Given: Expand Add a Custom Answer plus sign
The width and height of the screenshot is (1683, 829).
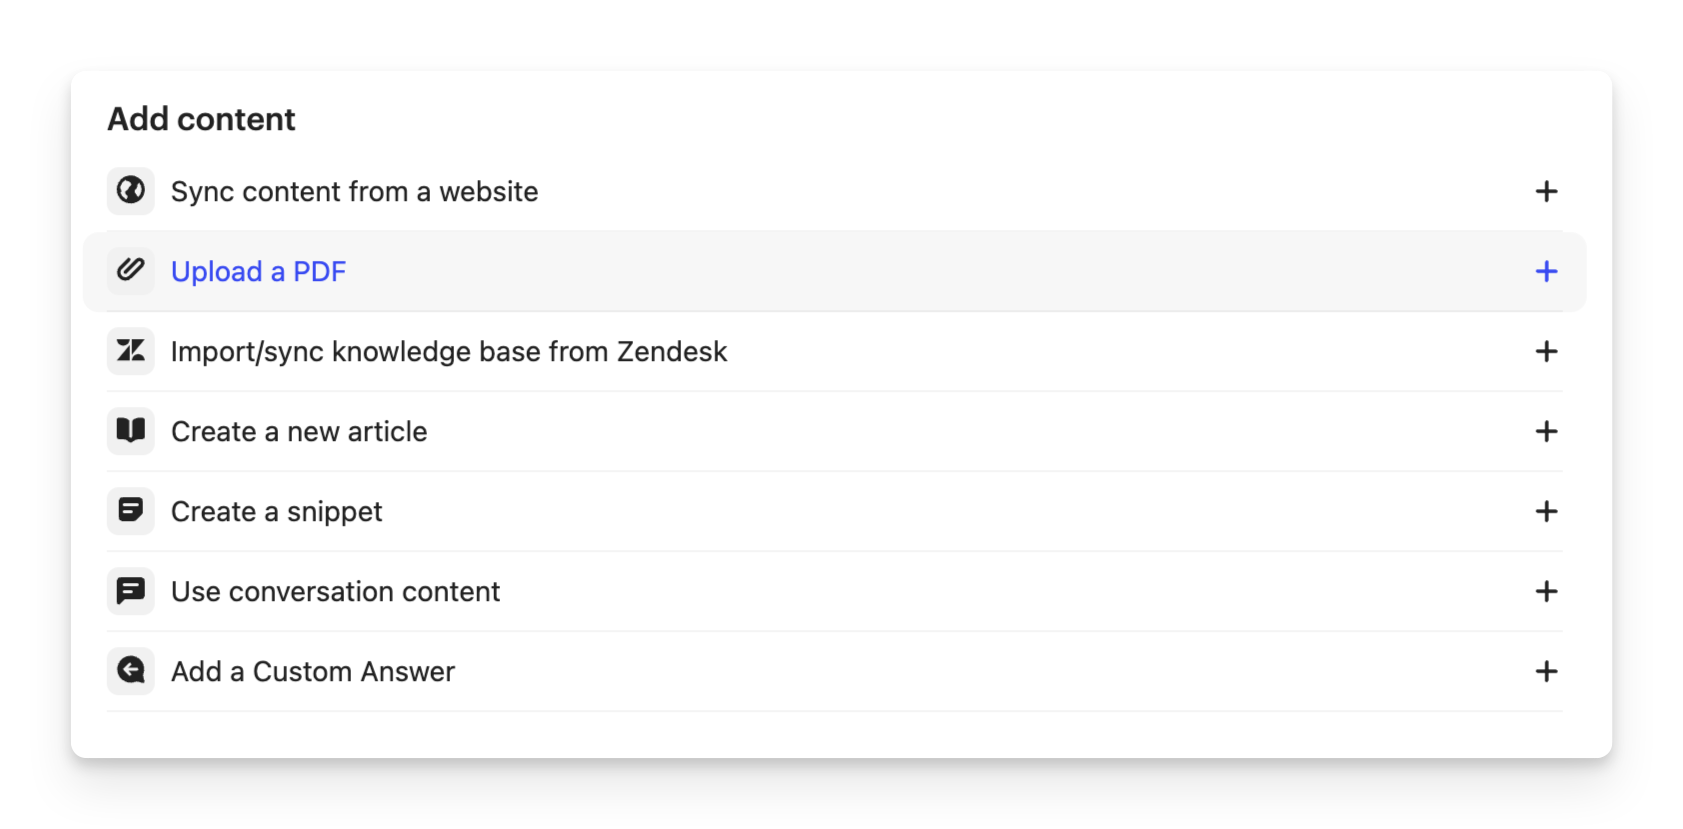Looking at the screenshot, I should [x=1546, y=671].
